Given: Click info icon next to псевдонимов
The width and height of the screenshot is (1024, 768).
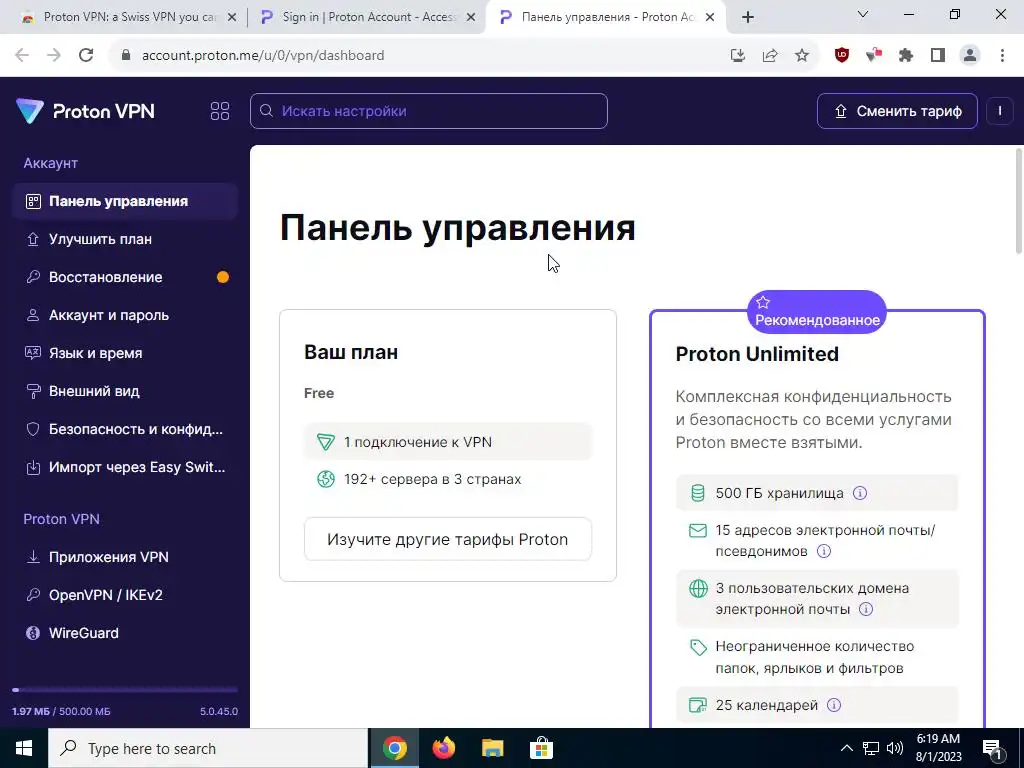Looking at the screenshot, I should coord(824,551).
